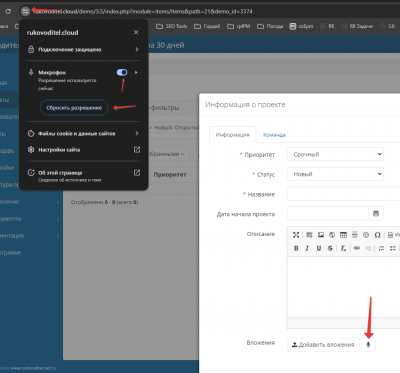Image resolution: width=400 pixels, height=373 pixels.
Task: Expand microphone options arrow beside the toggle
Action: pos(136,72)
